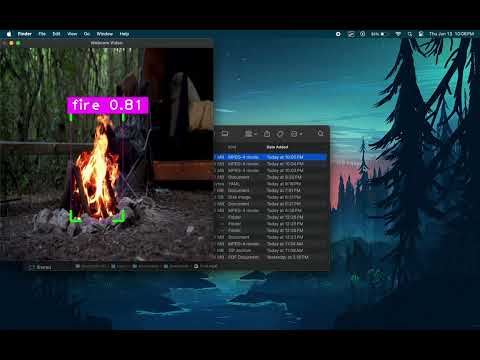
Task: Click the Webcam Video window title bar
Action: (107, 43)
